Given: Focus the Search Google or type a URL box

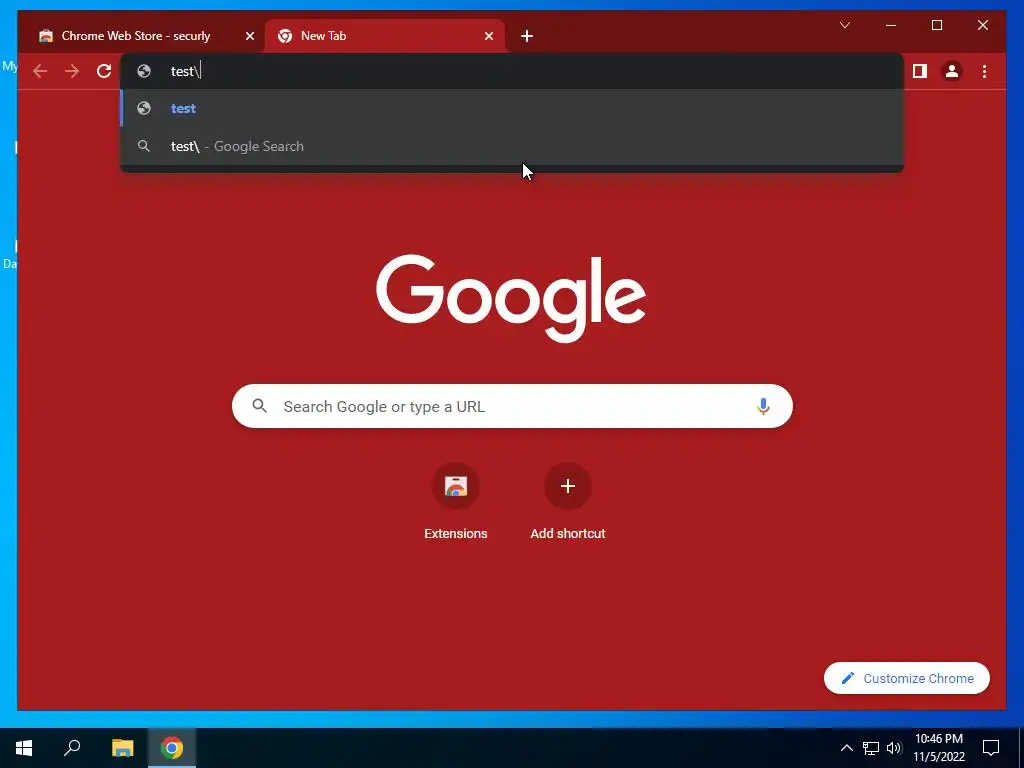Looking at the screenshot, I should [x=512, y=406].
